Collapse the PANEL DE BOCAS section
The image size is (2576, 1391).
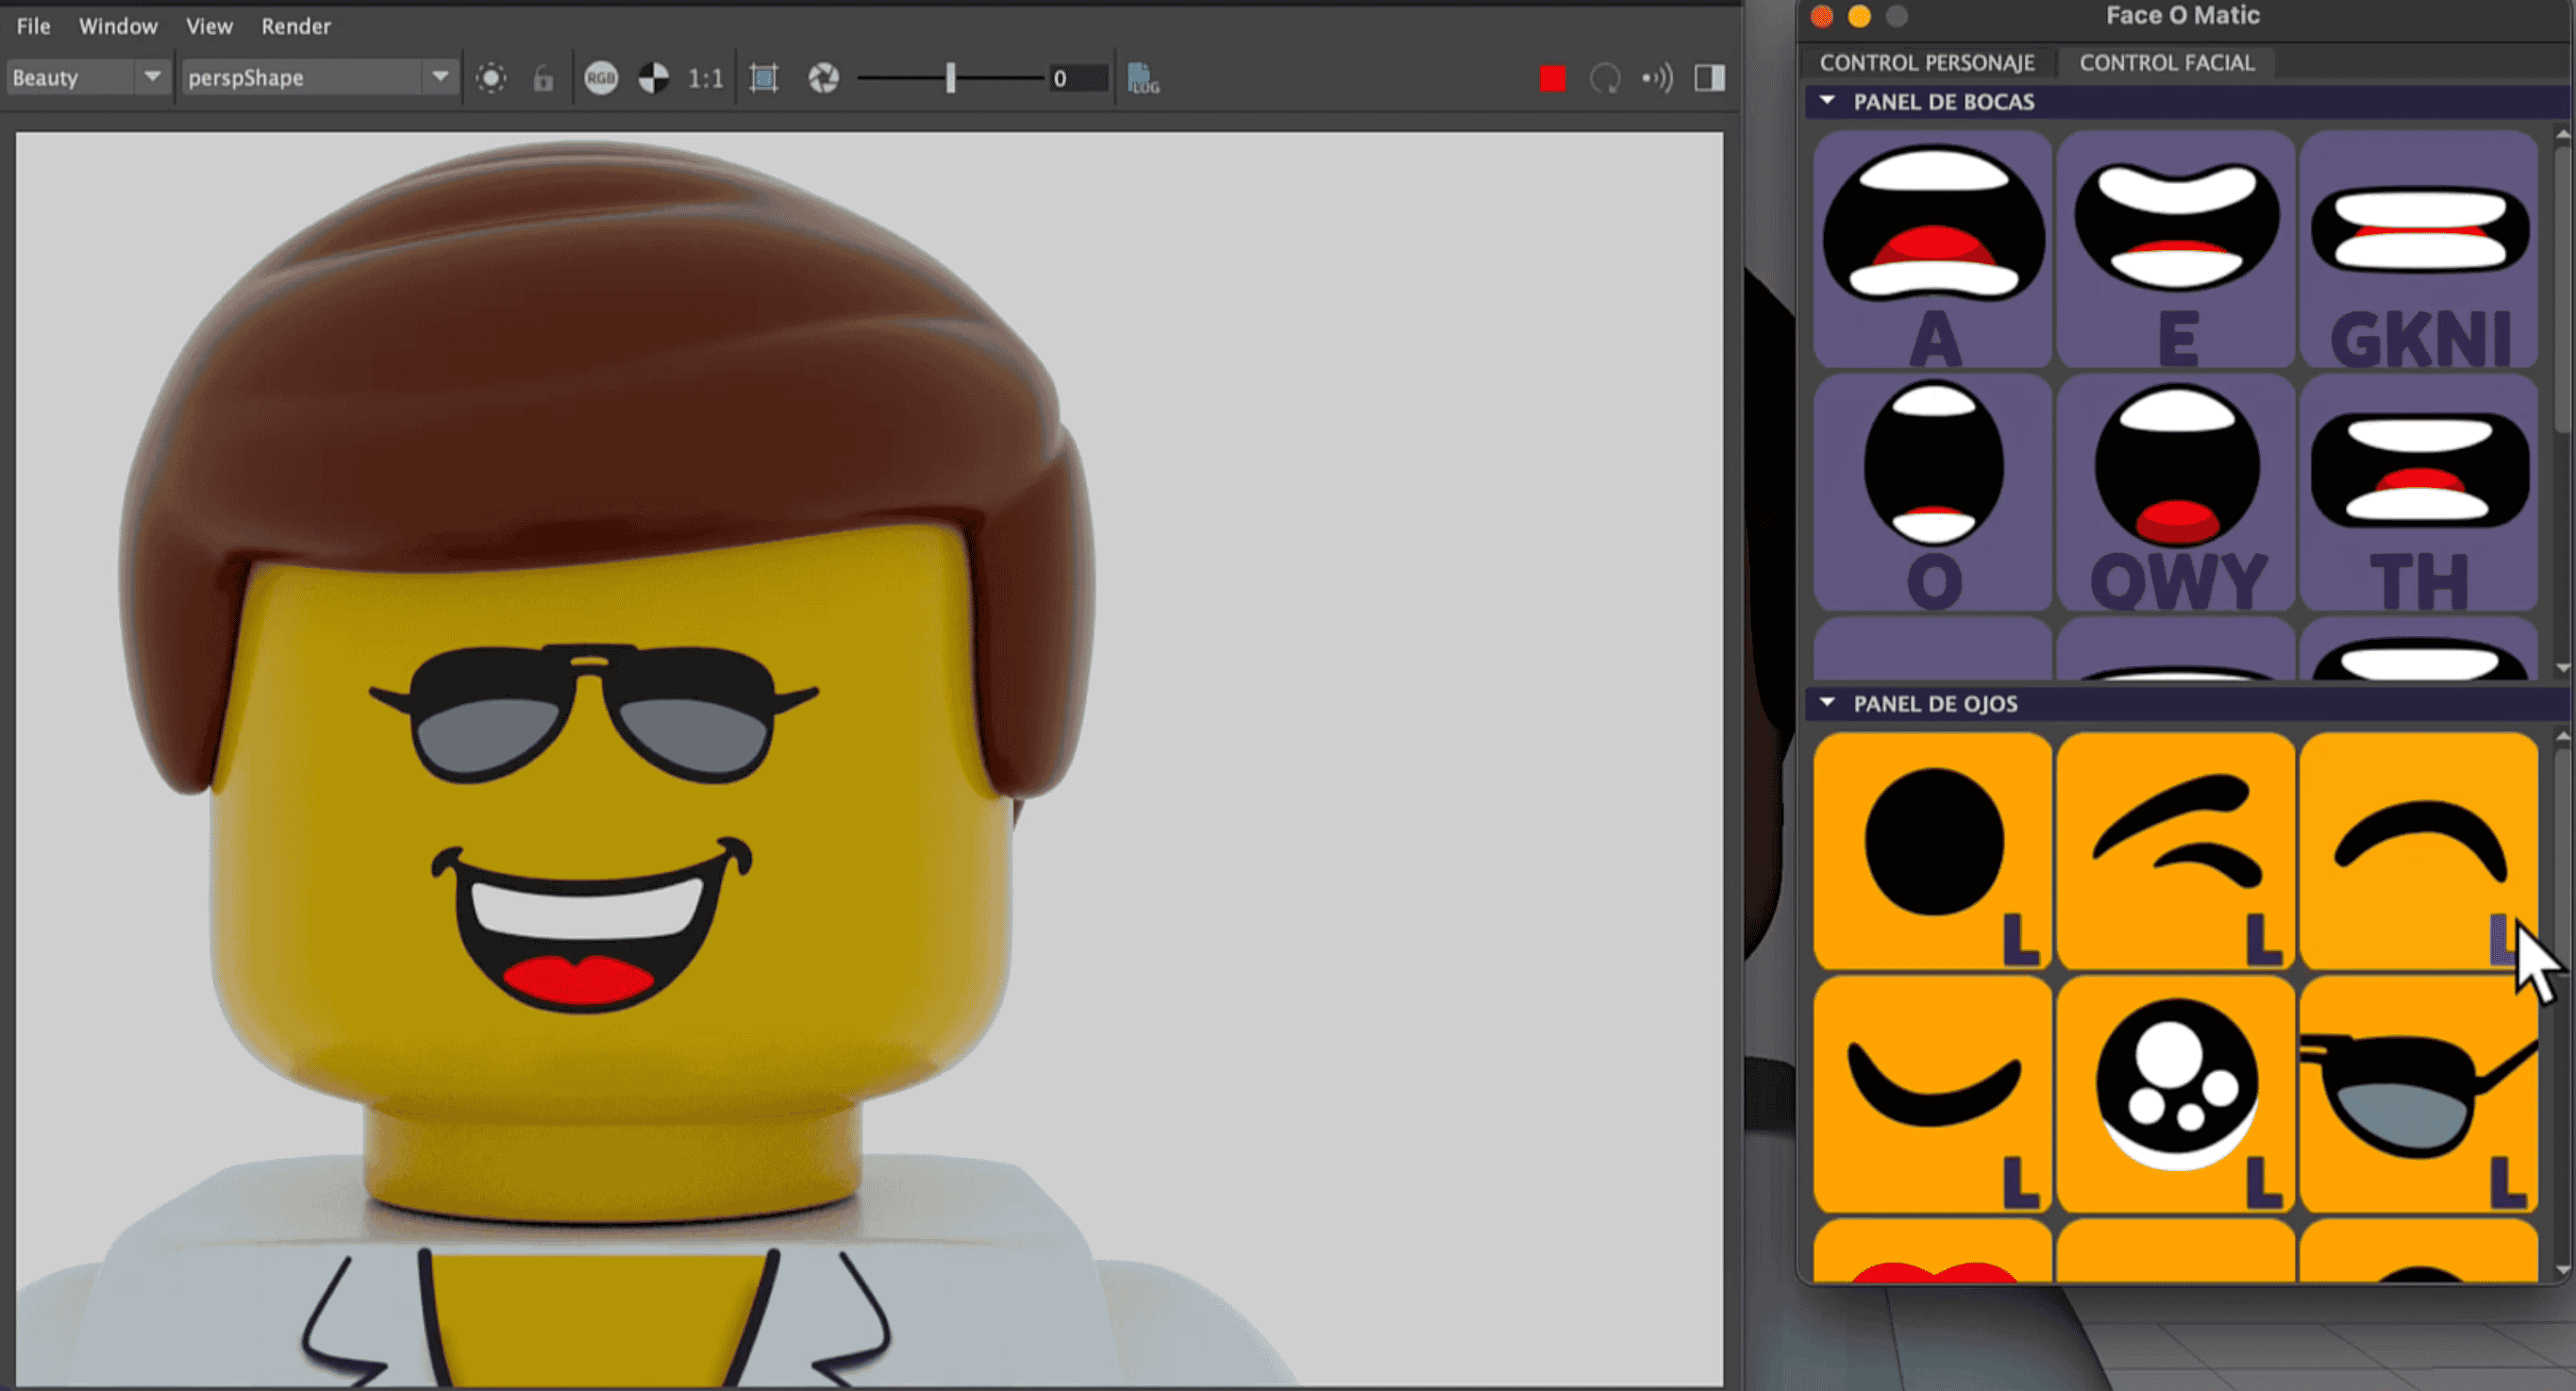tap(1827, 101)
